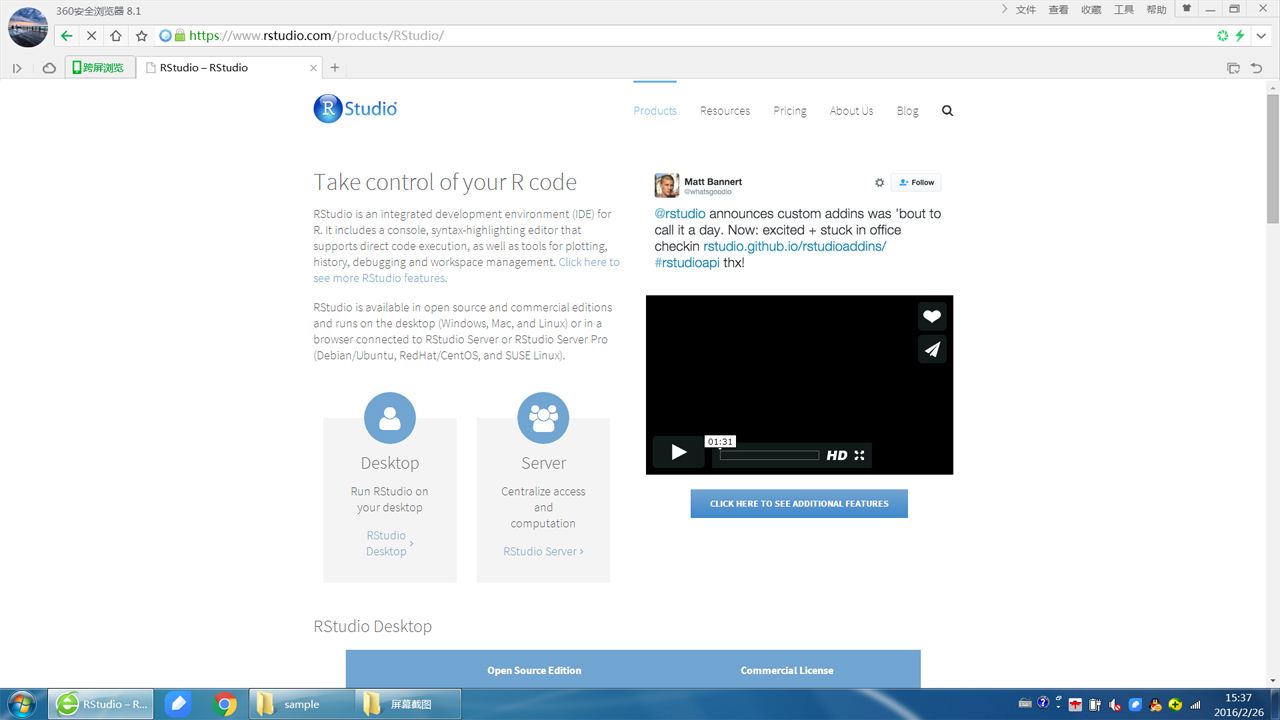The image size is (1280, 720).
Task: Click the cloud sync icon in tab bar
Action: click(49, 68)
